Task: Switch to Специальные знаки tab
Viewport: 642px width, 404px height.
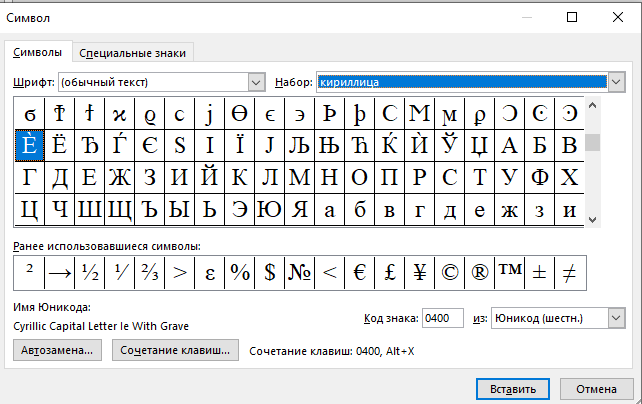Action: pyautogui.click(x=132, y=53)
